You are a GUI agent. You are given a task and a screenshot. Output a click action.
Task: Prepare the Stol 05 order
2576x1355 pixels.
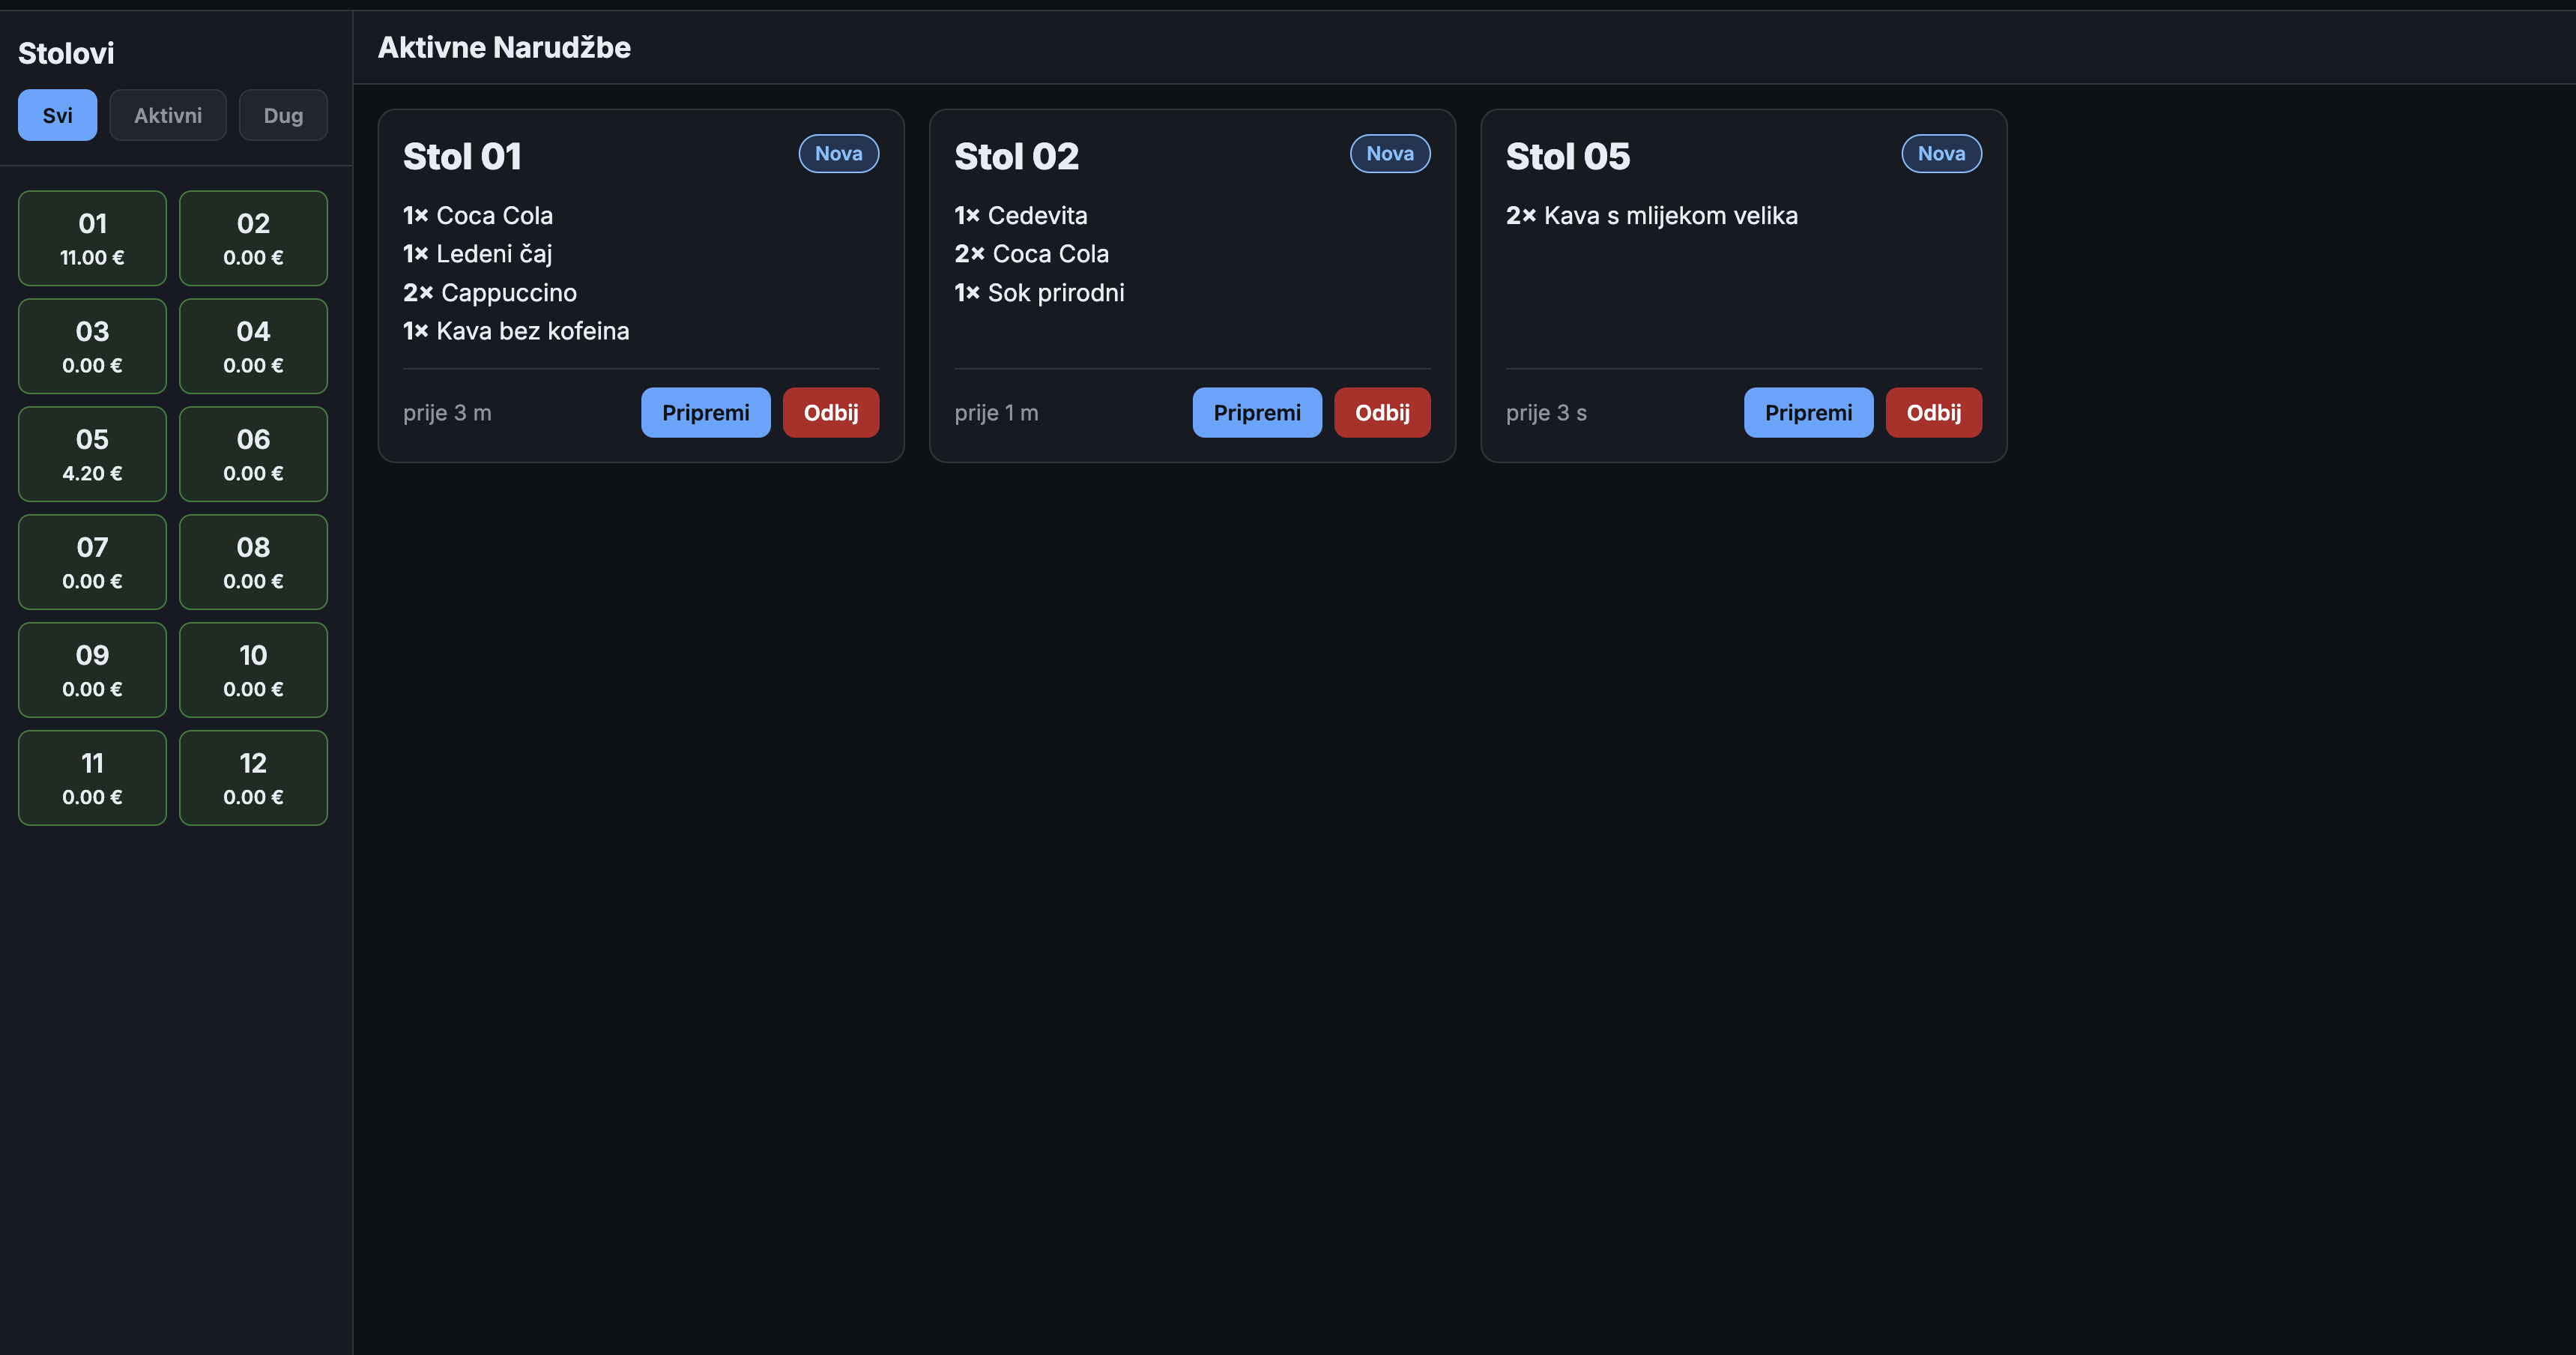pos(1808,412)
